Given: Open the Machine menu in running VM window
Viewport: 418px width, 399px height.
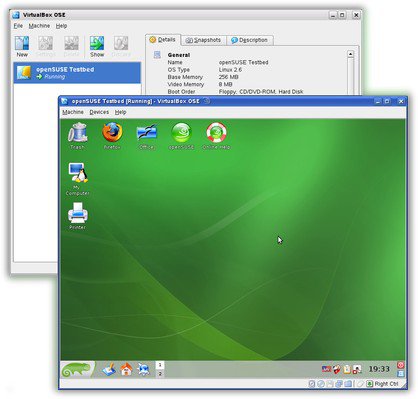Looking at the screenshot, I should pyautogui.click(x=73, y=112).
